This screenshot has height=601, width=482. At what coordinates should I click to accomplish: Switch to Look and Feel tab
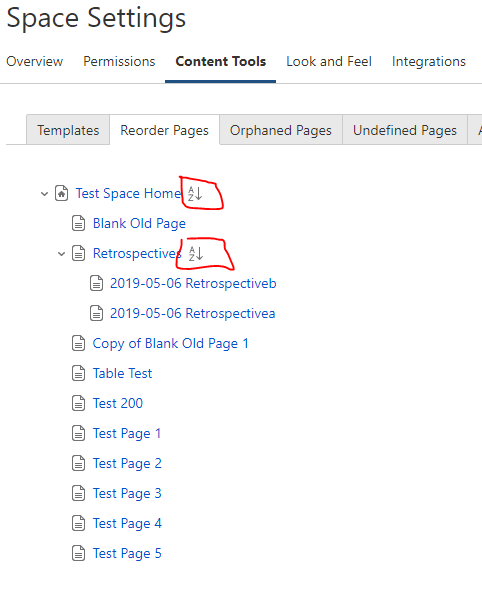(x=329, y=61)
